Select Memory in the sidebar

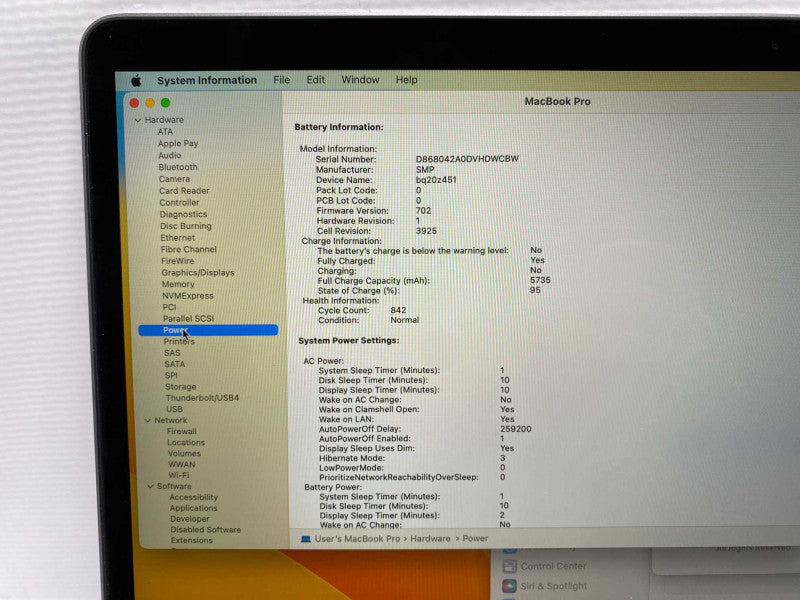click(x=178, y=284)
